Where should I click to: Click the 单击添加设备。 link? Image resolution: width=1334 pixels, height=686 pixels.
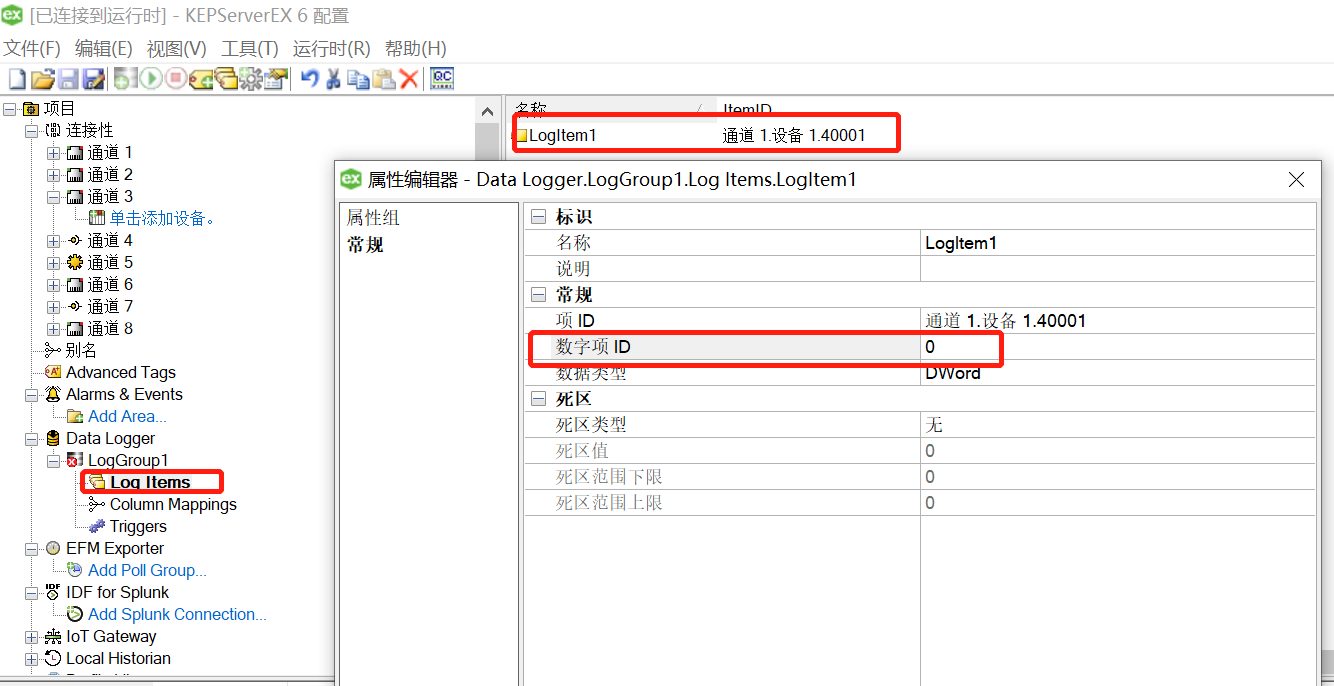click(163, 218)
